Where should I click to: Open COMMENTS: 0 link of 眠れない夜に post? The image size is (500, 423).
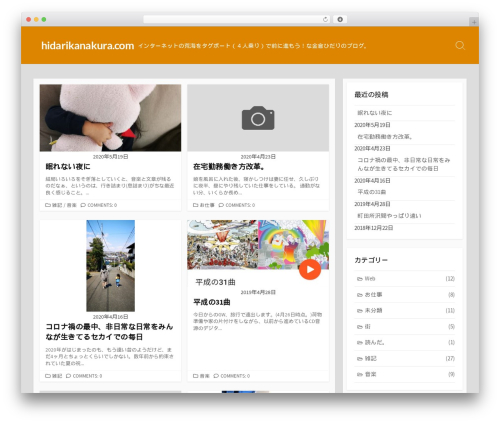click(102, 205)
